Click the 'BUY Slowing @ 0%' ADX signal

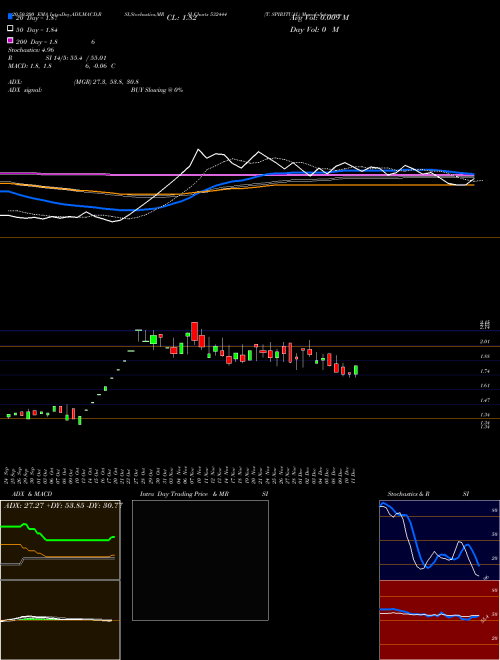[x=157, y=90]
